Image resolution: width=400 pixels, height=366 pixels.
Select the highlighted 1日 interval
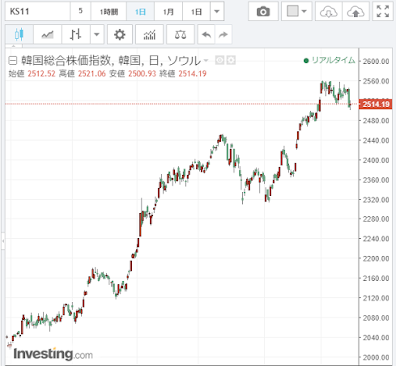pos(140,12)
